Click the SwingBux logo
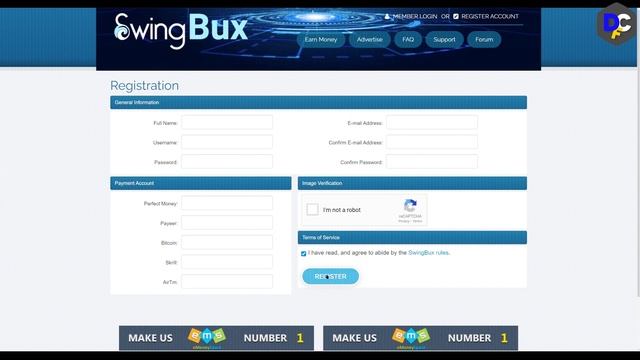 click(180, 31)
